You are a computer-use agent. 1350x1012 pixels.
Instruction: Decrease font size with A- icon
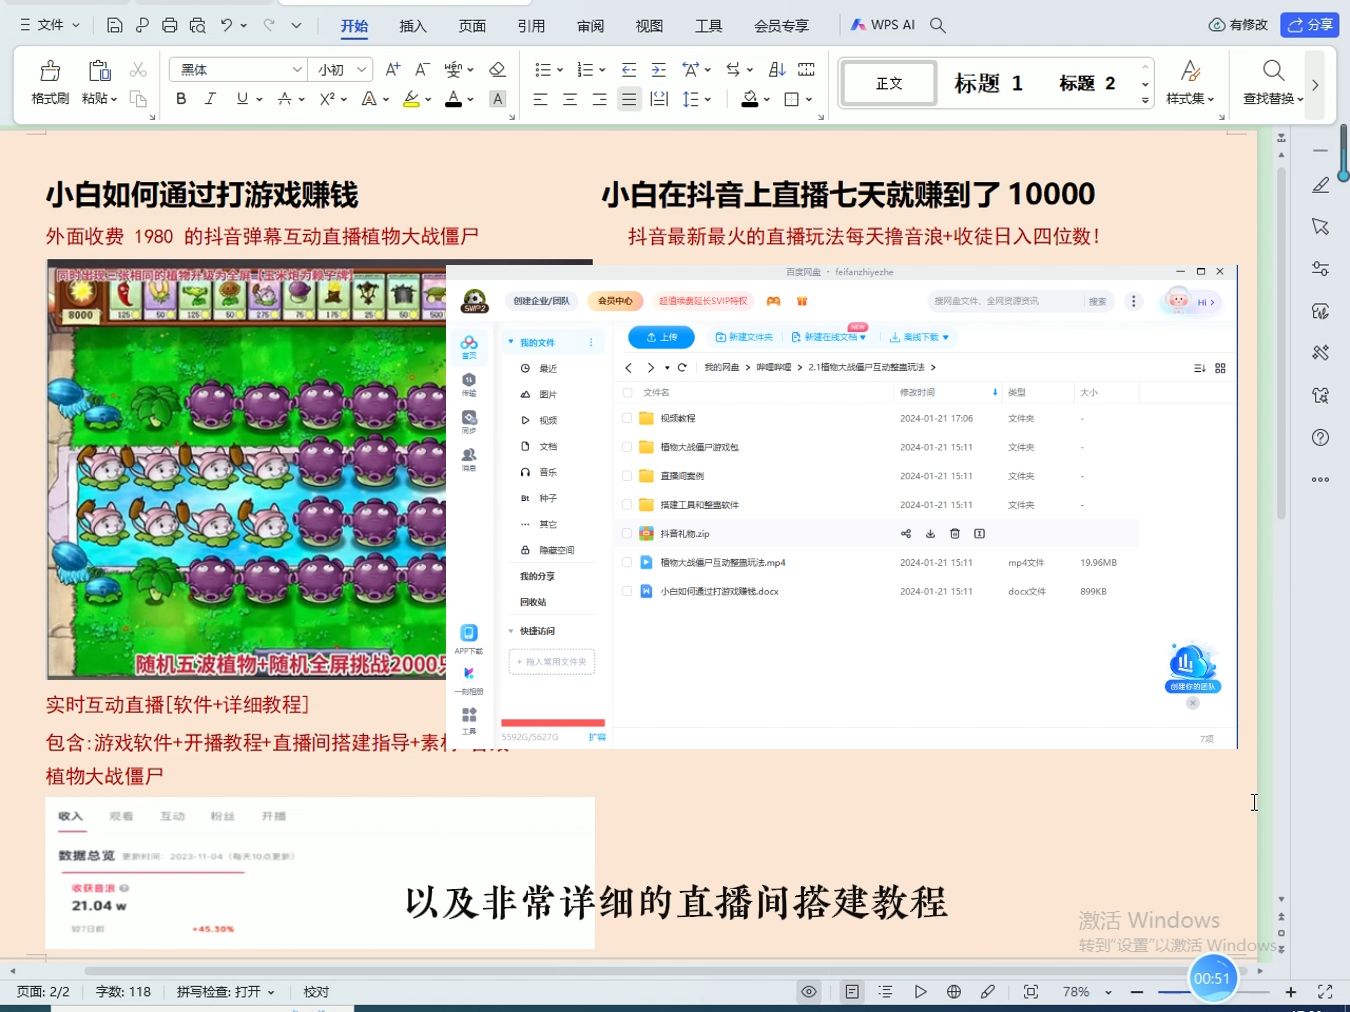point(422,69)
